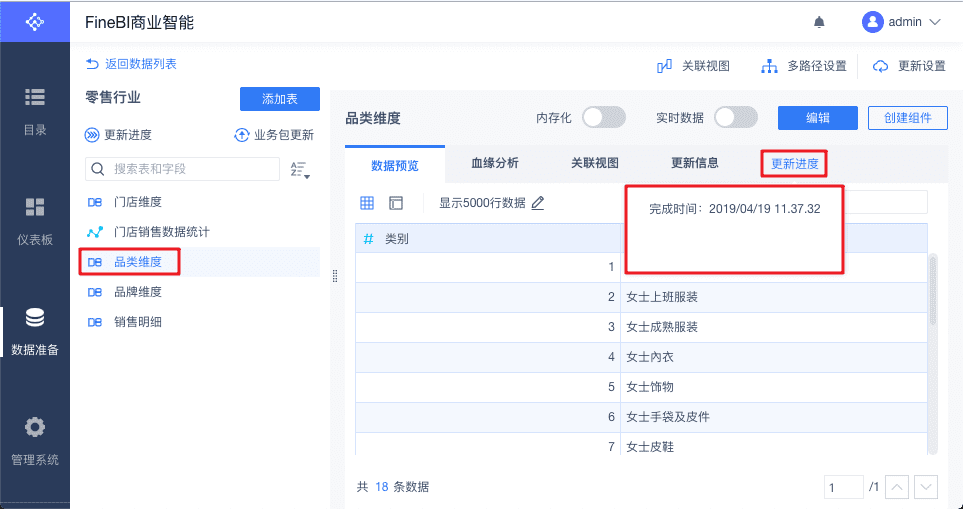Go to next page arrow
Viewport: 963px width, 509px height.
[x=927, y=487]
